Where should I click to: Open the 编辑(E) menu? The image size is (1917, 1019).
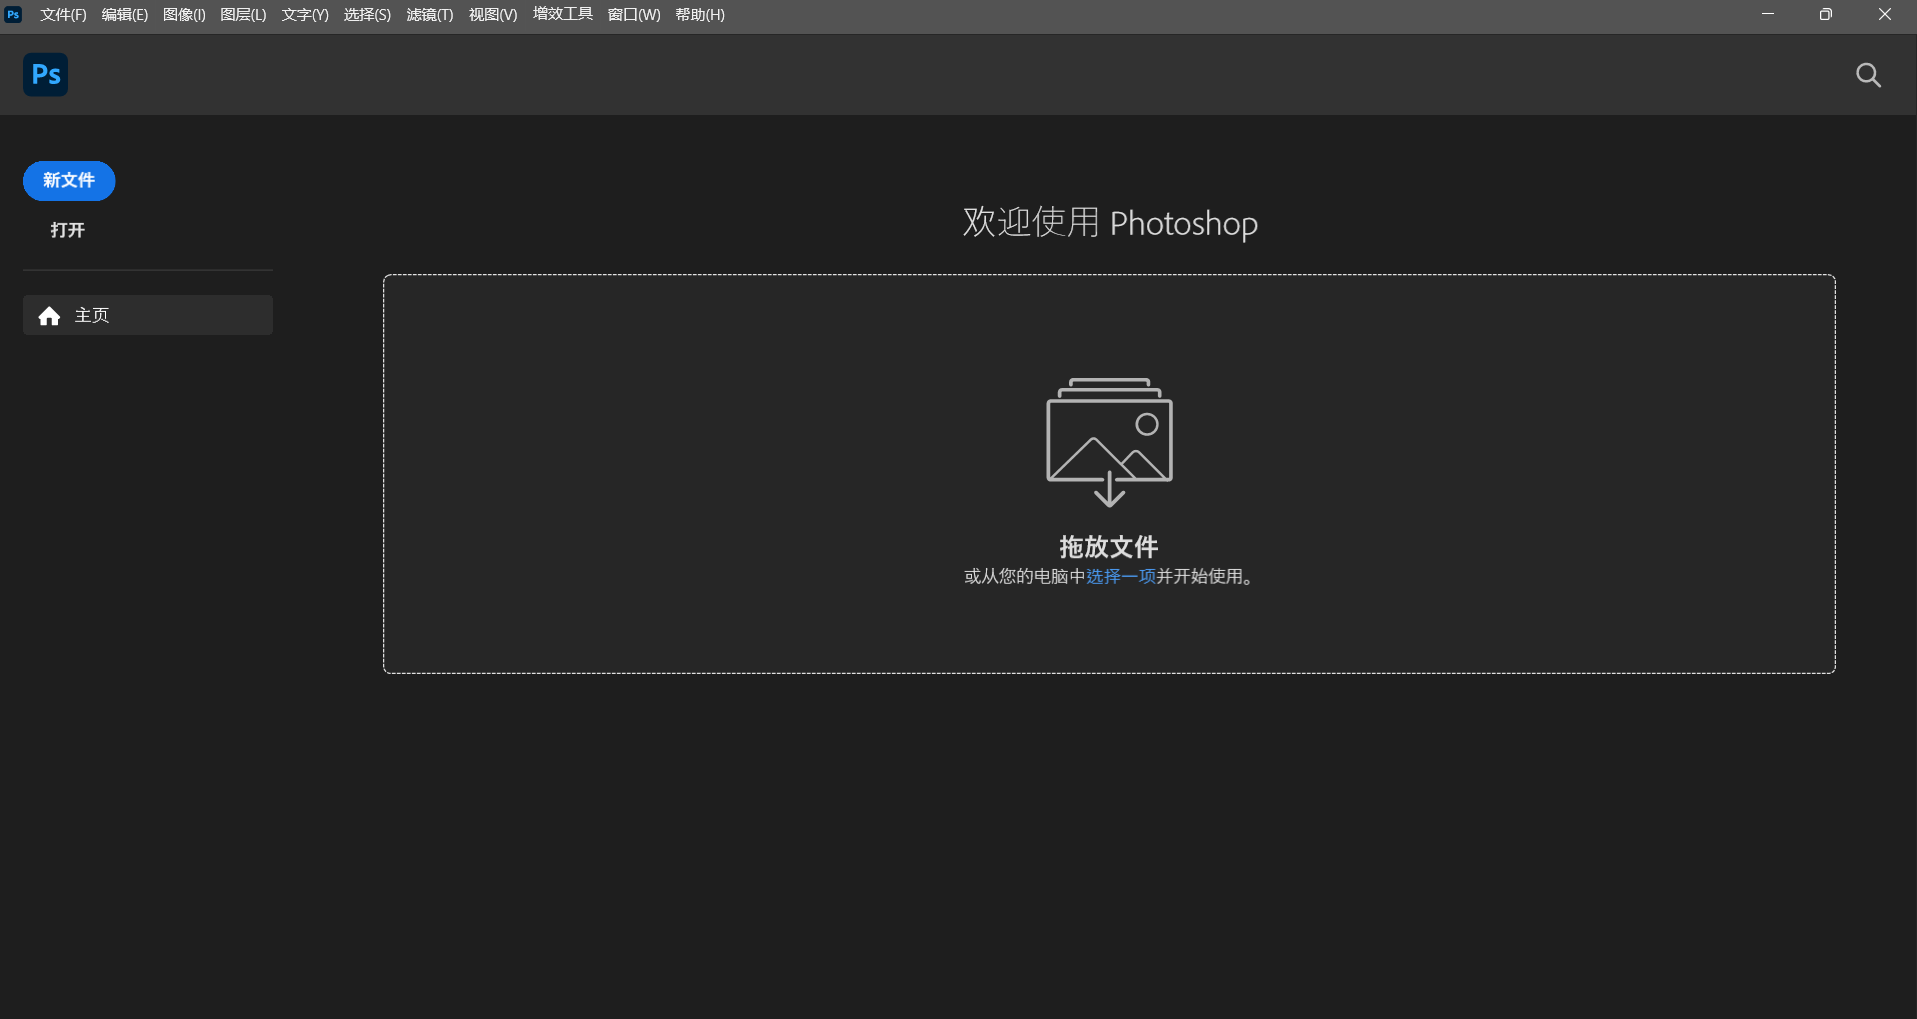point(125,15)
